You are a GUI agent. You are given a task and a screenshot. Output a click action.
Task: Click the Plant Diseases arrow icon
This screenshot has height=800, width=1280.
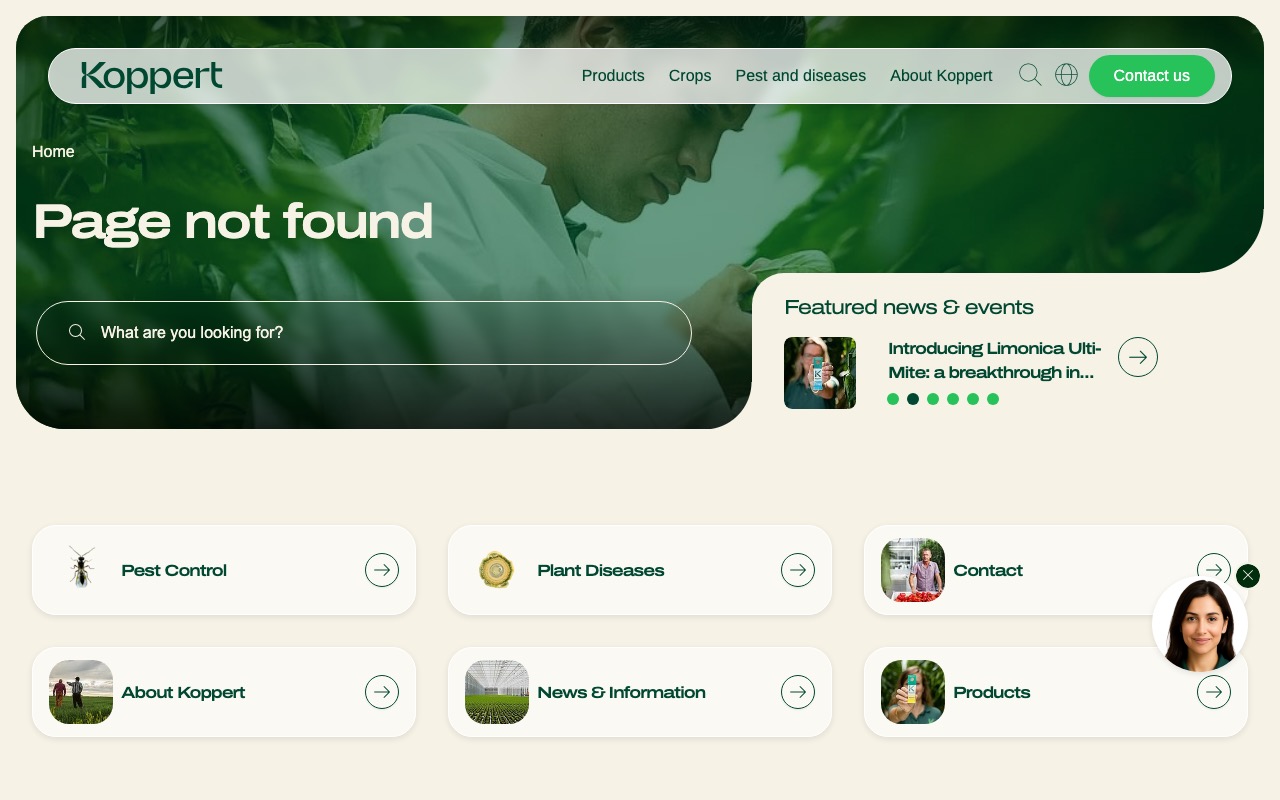coord(798,570)
